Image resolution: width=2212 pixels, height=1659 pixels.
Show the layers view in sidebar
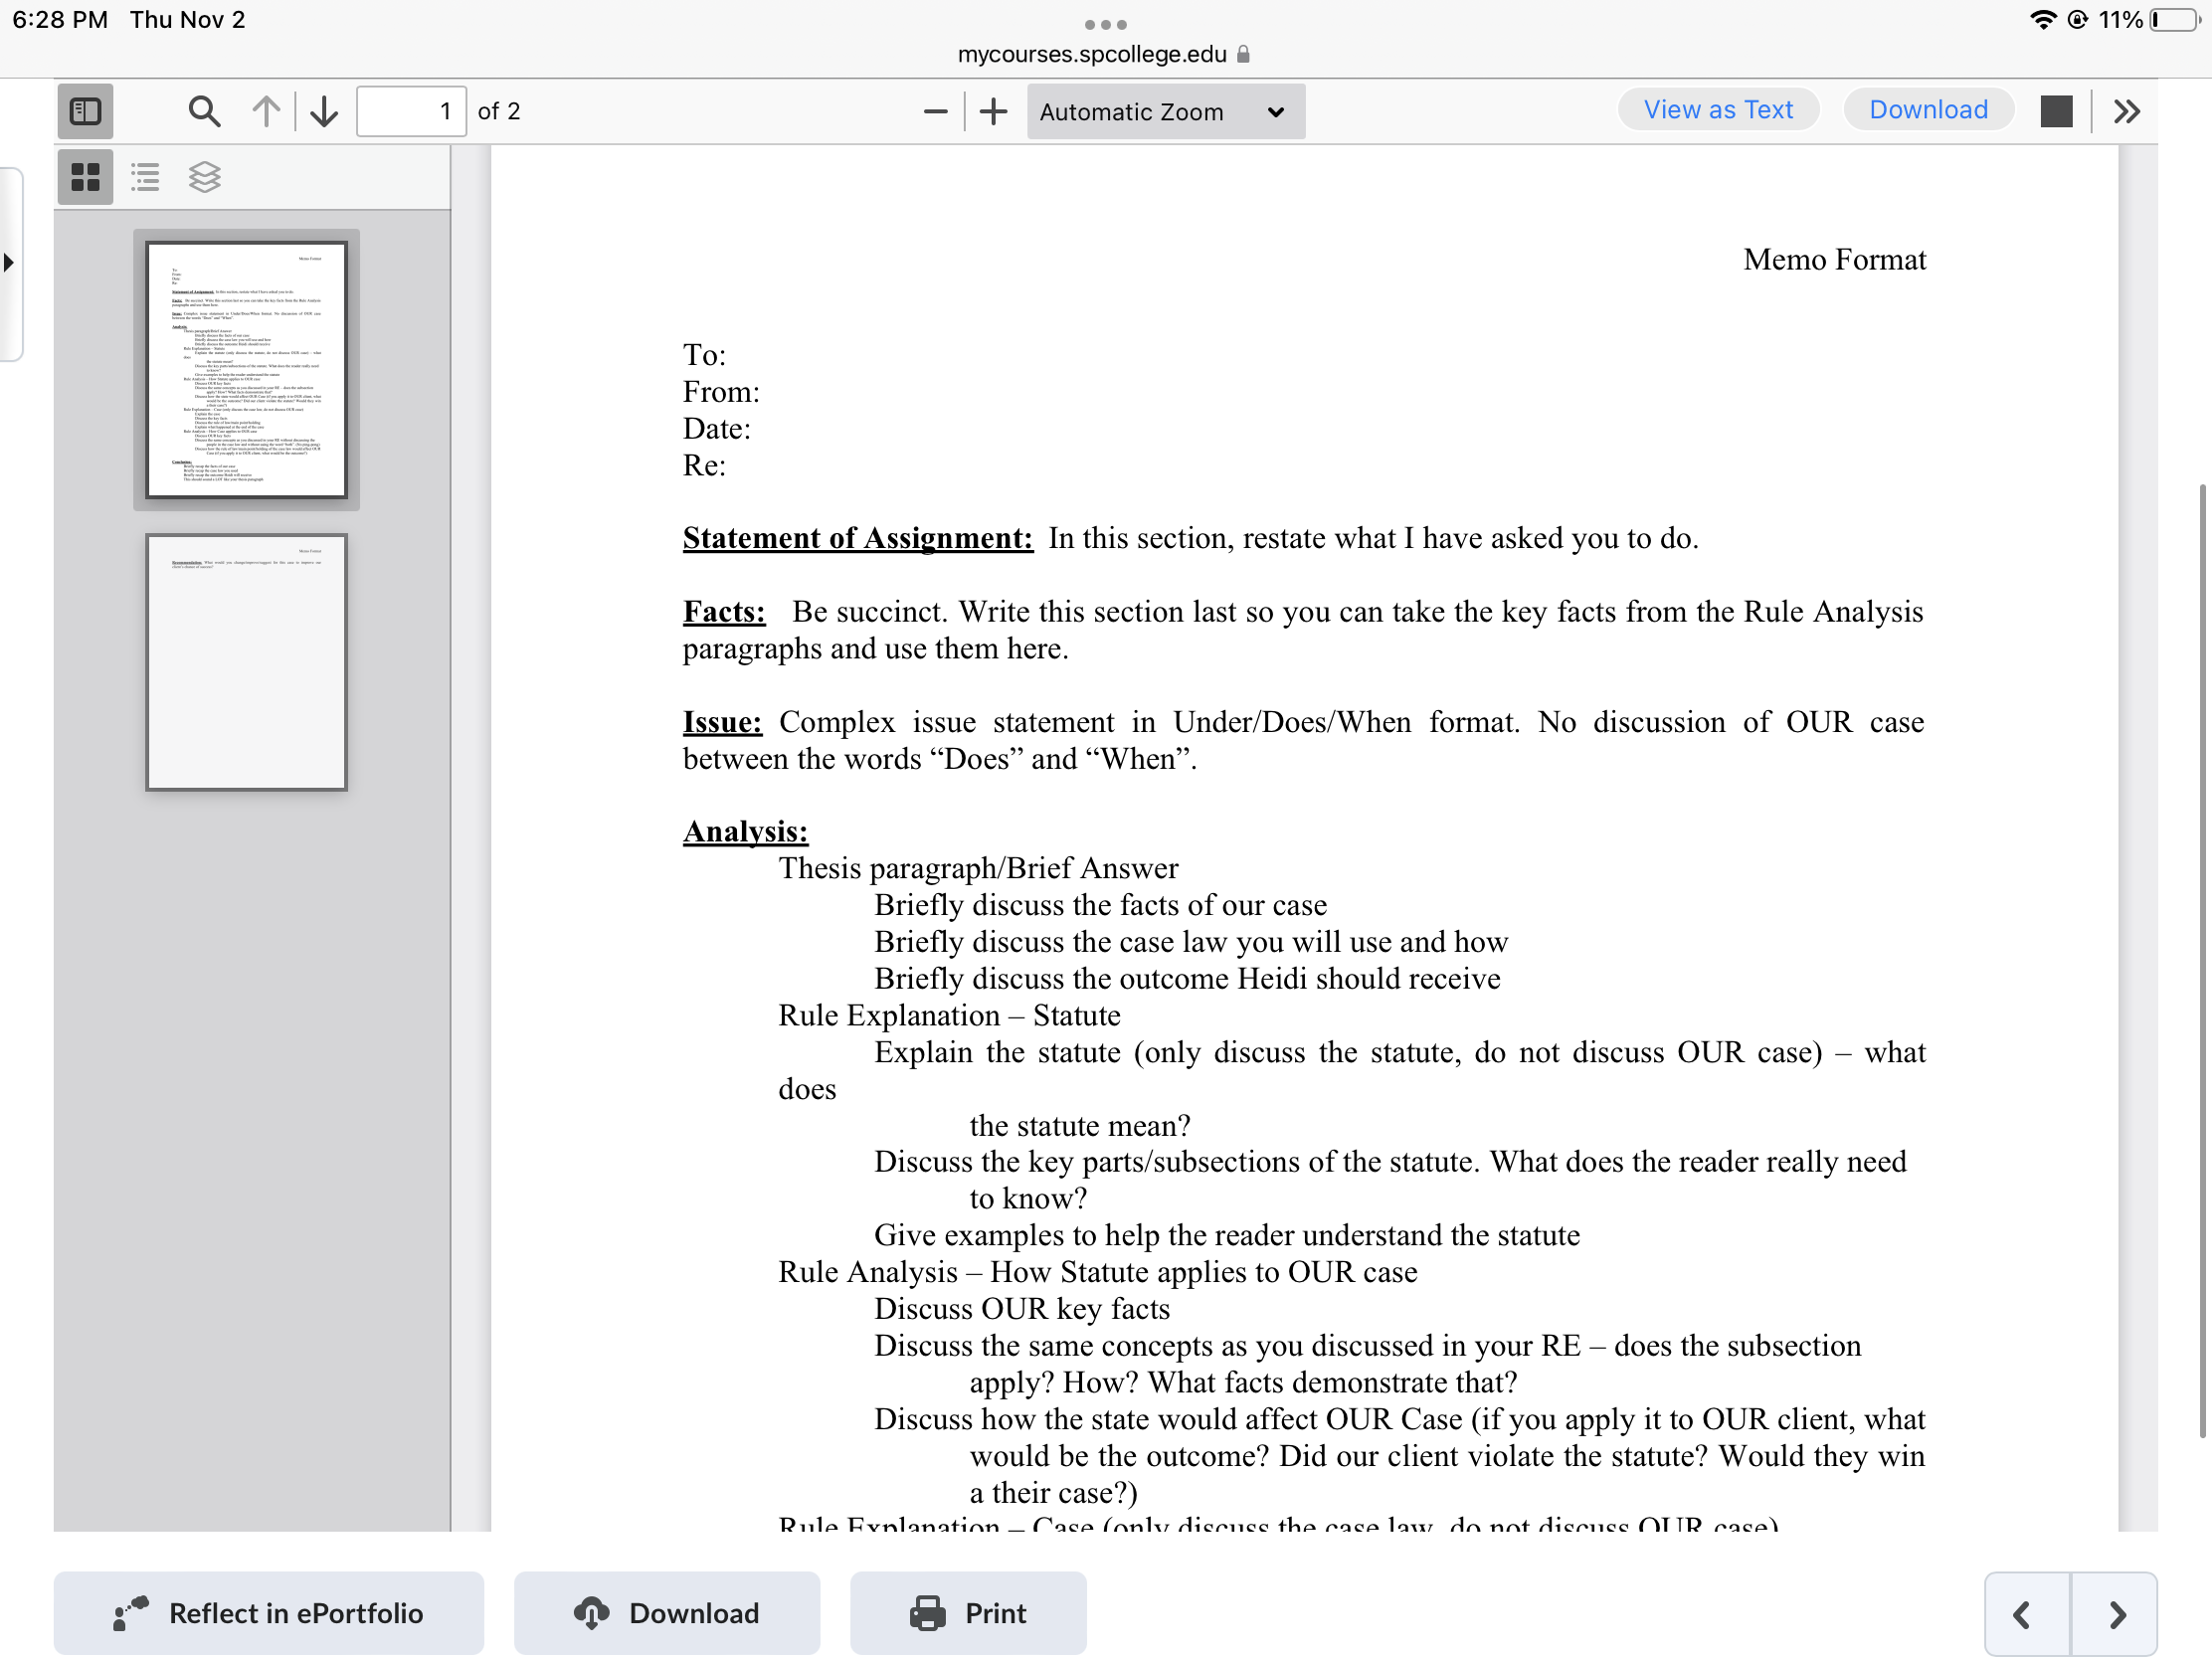[204, 177]
